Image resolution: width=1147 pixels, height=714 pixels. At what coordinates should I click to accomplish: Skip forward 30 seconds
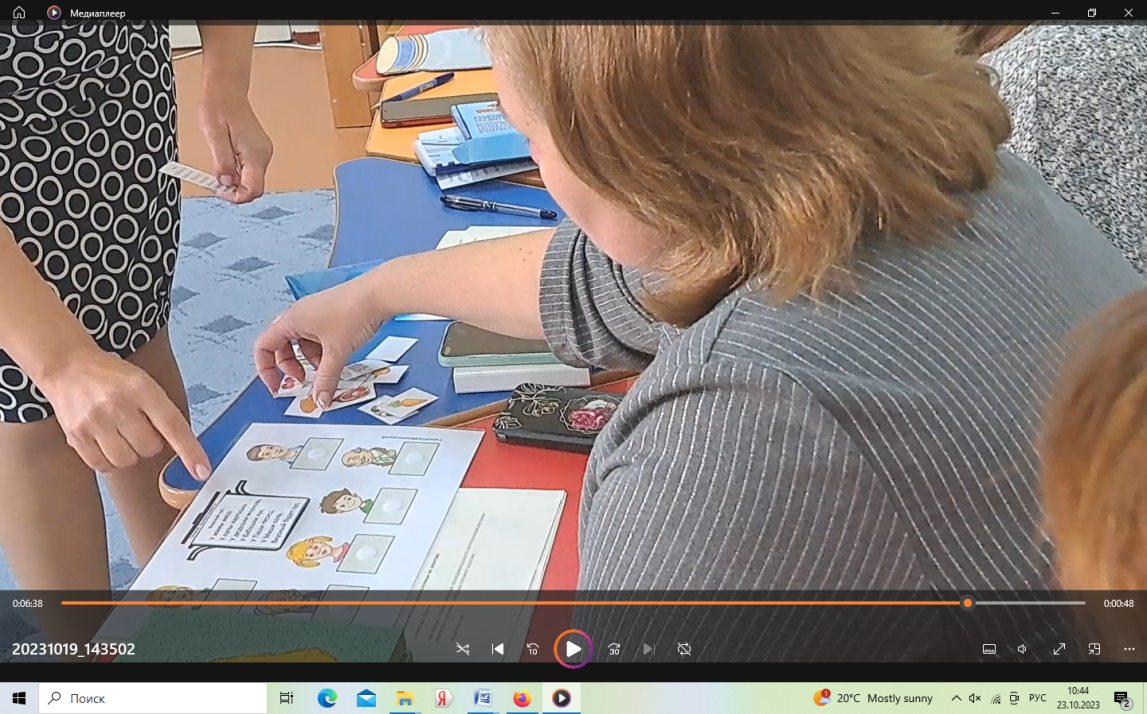click(x=614, y=649)
